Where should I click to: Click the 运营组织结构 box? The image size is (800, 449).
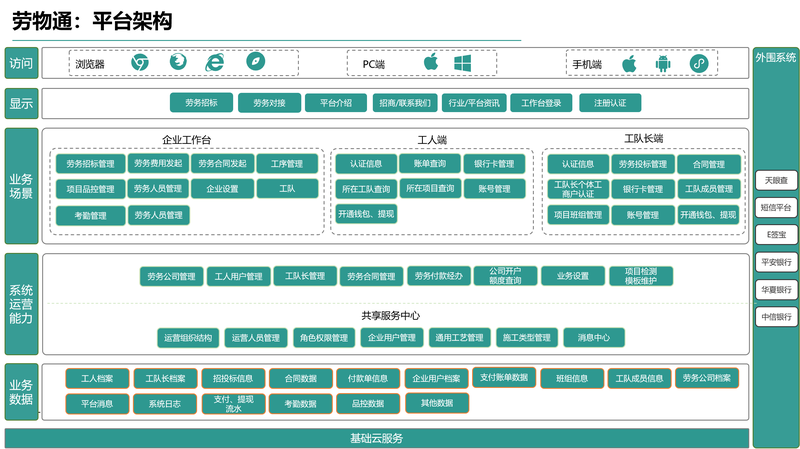(188, 338)
